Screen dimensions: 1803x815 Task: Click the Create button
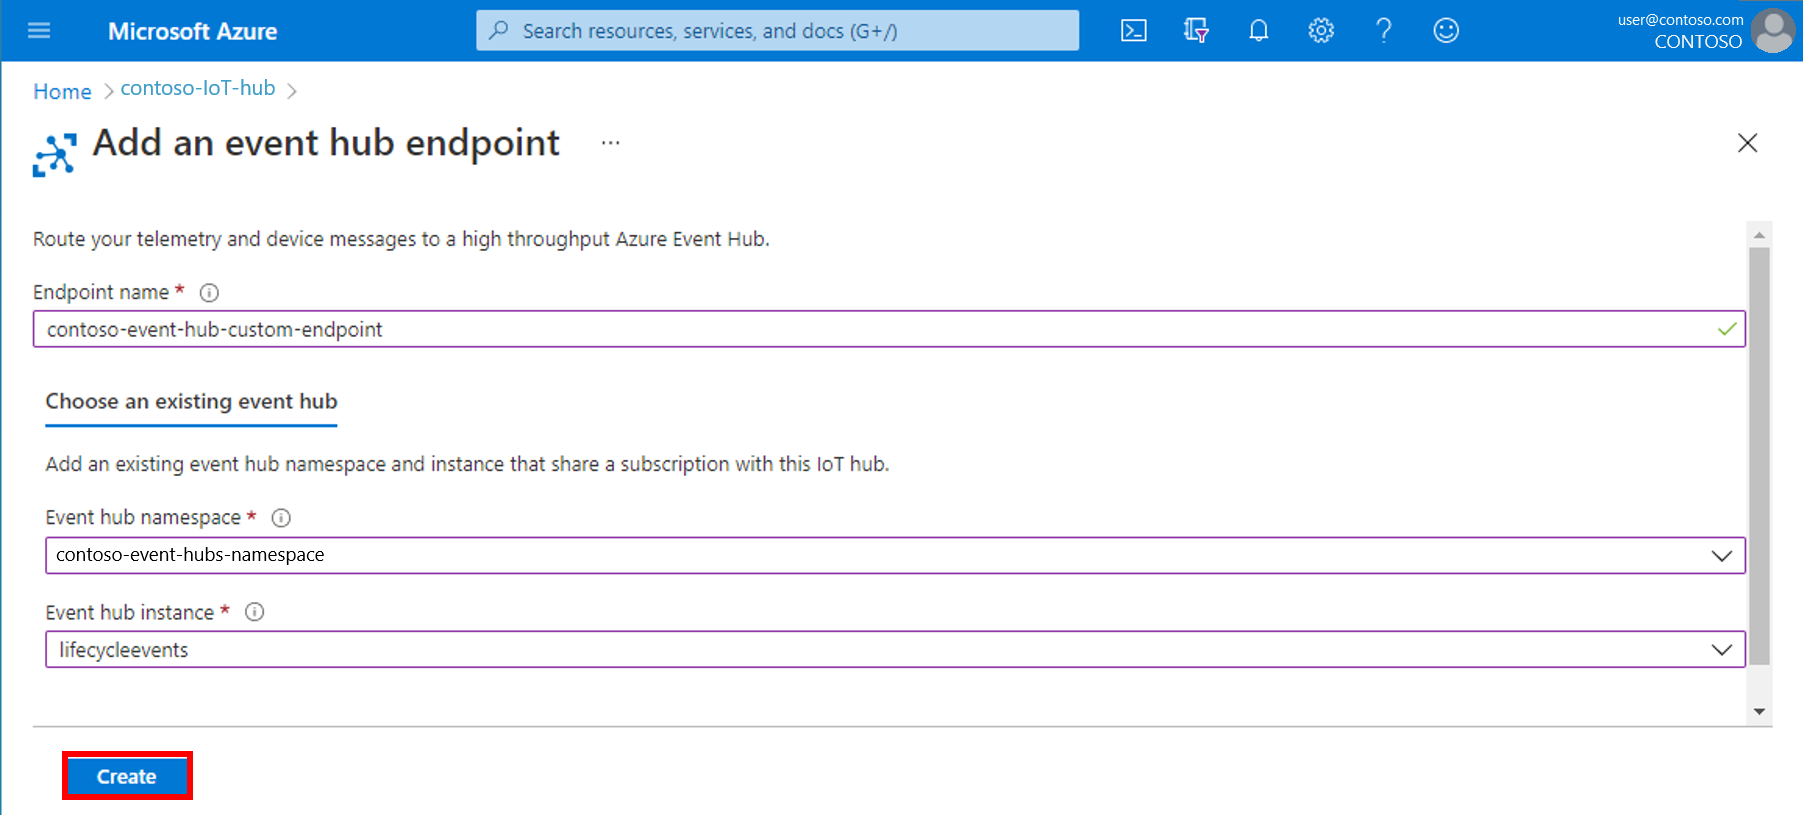pos(127,777)
